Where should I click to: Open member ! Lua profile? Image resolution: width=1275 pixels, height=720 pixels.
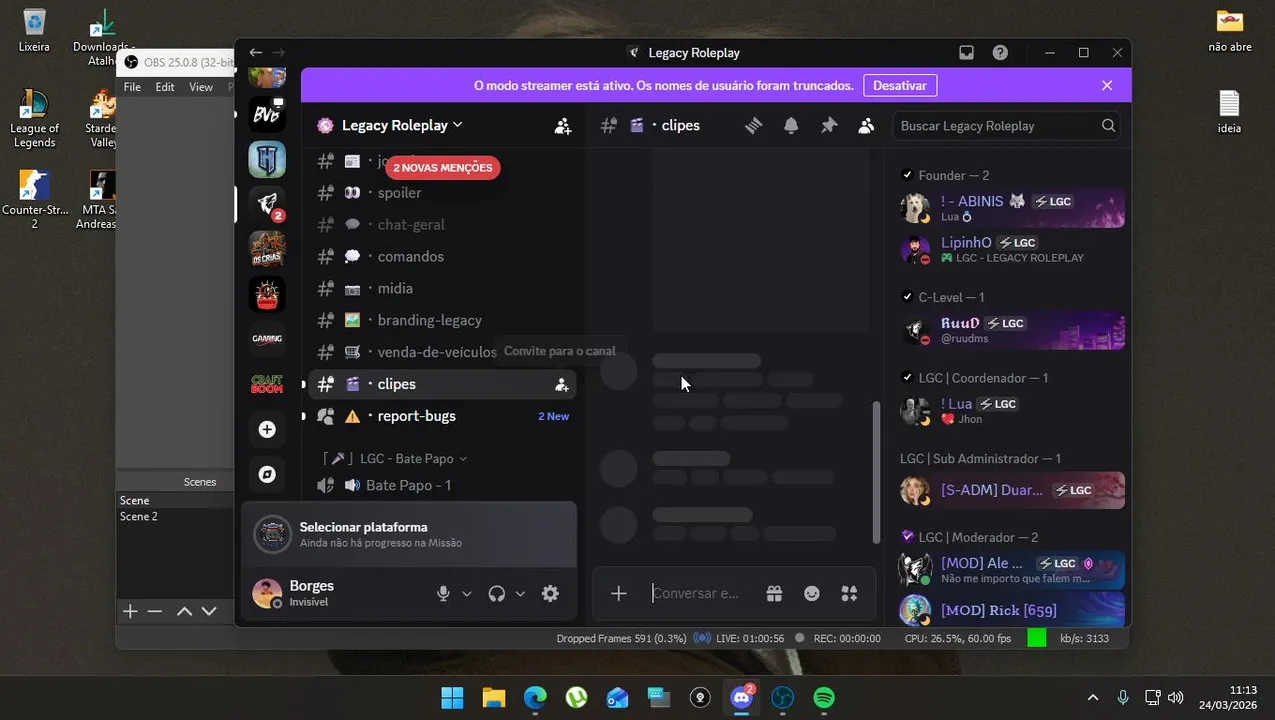(1011, 411)
